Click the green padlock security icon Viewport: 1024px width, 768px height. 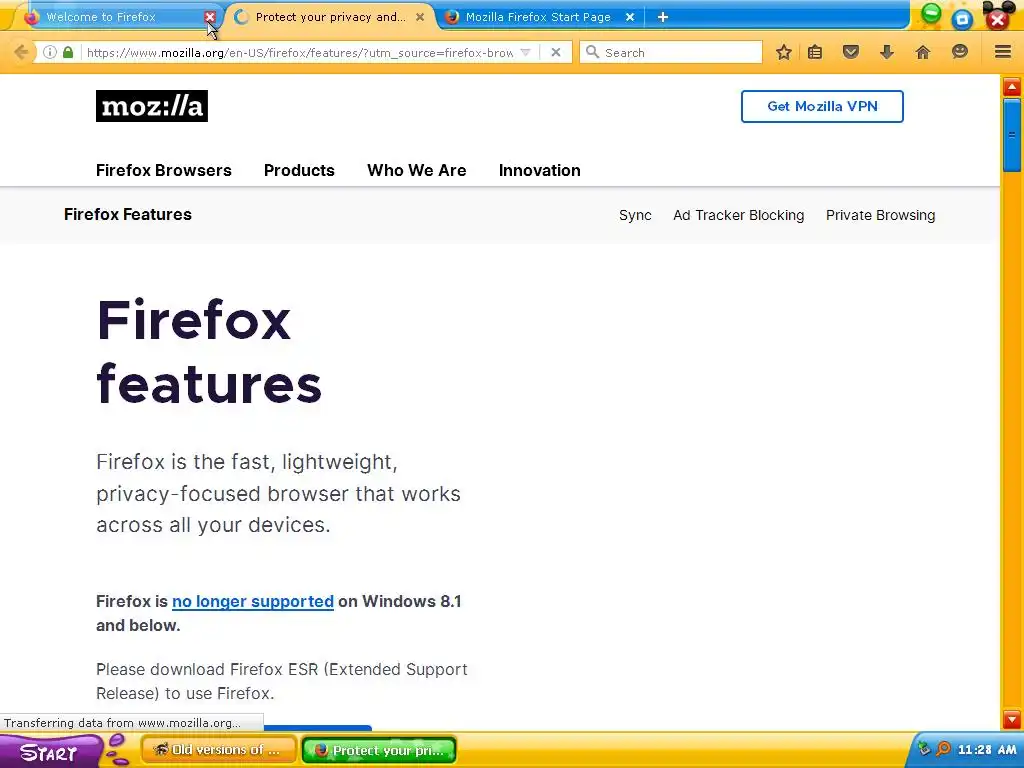[x=68, y=52]
